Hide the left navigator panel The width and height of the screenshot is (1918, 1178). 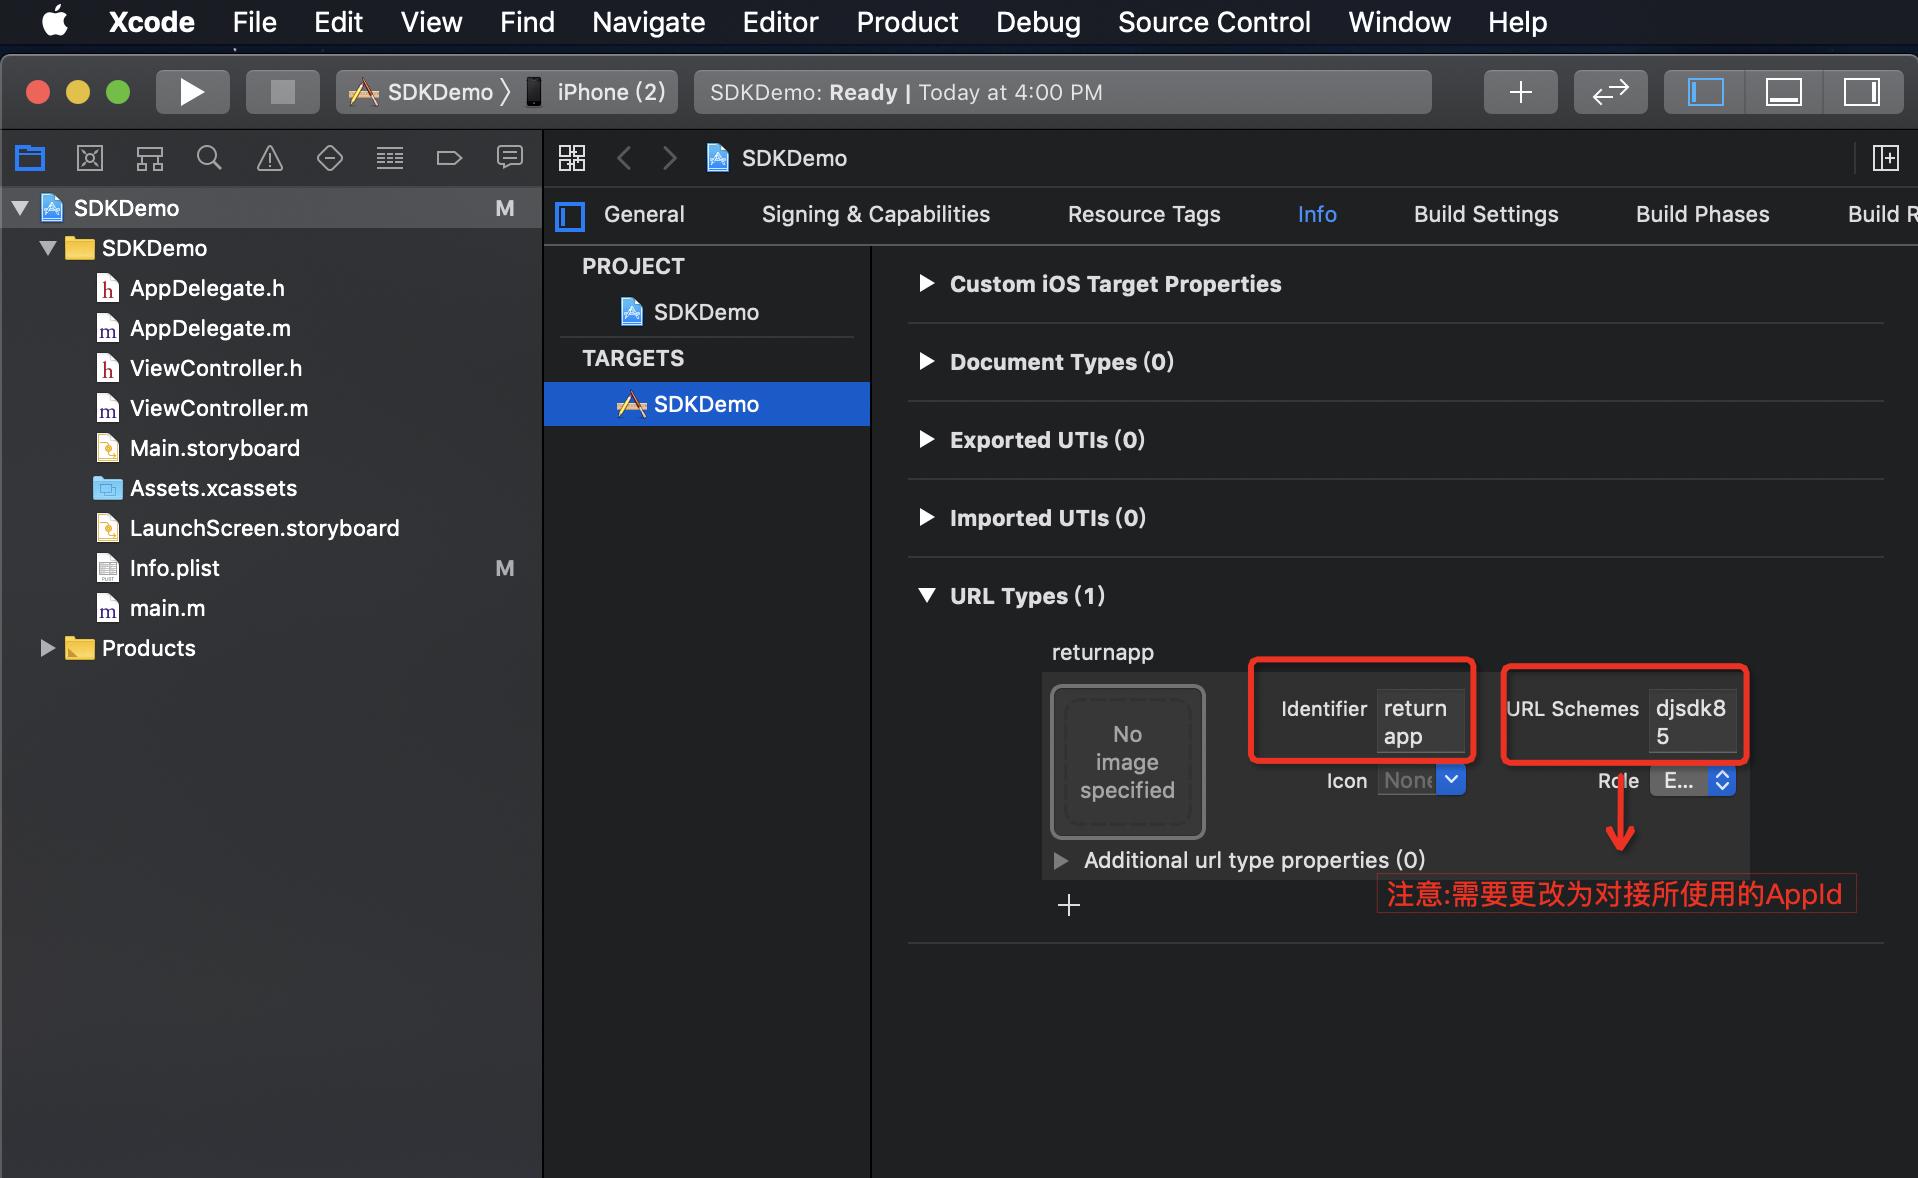(1705, 92)
